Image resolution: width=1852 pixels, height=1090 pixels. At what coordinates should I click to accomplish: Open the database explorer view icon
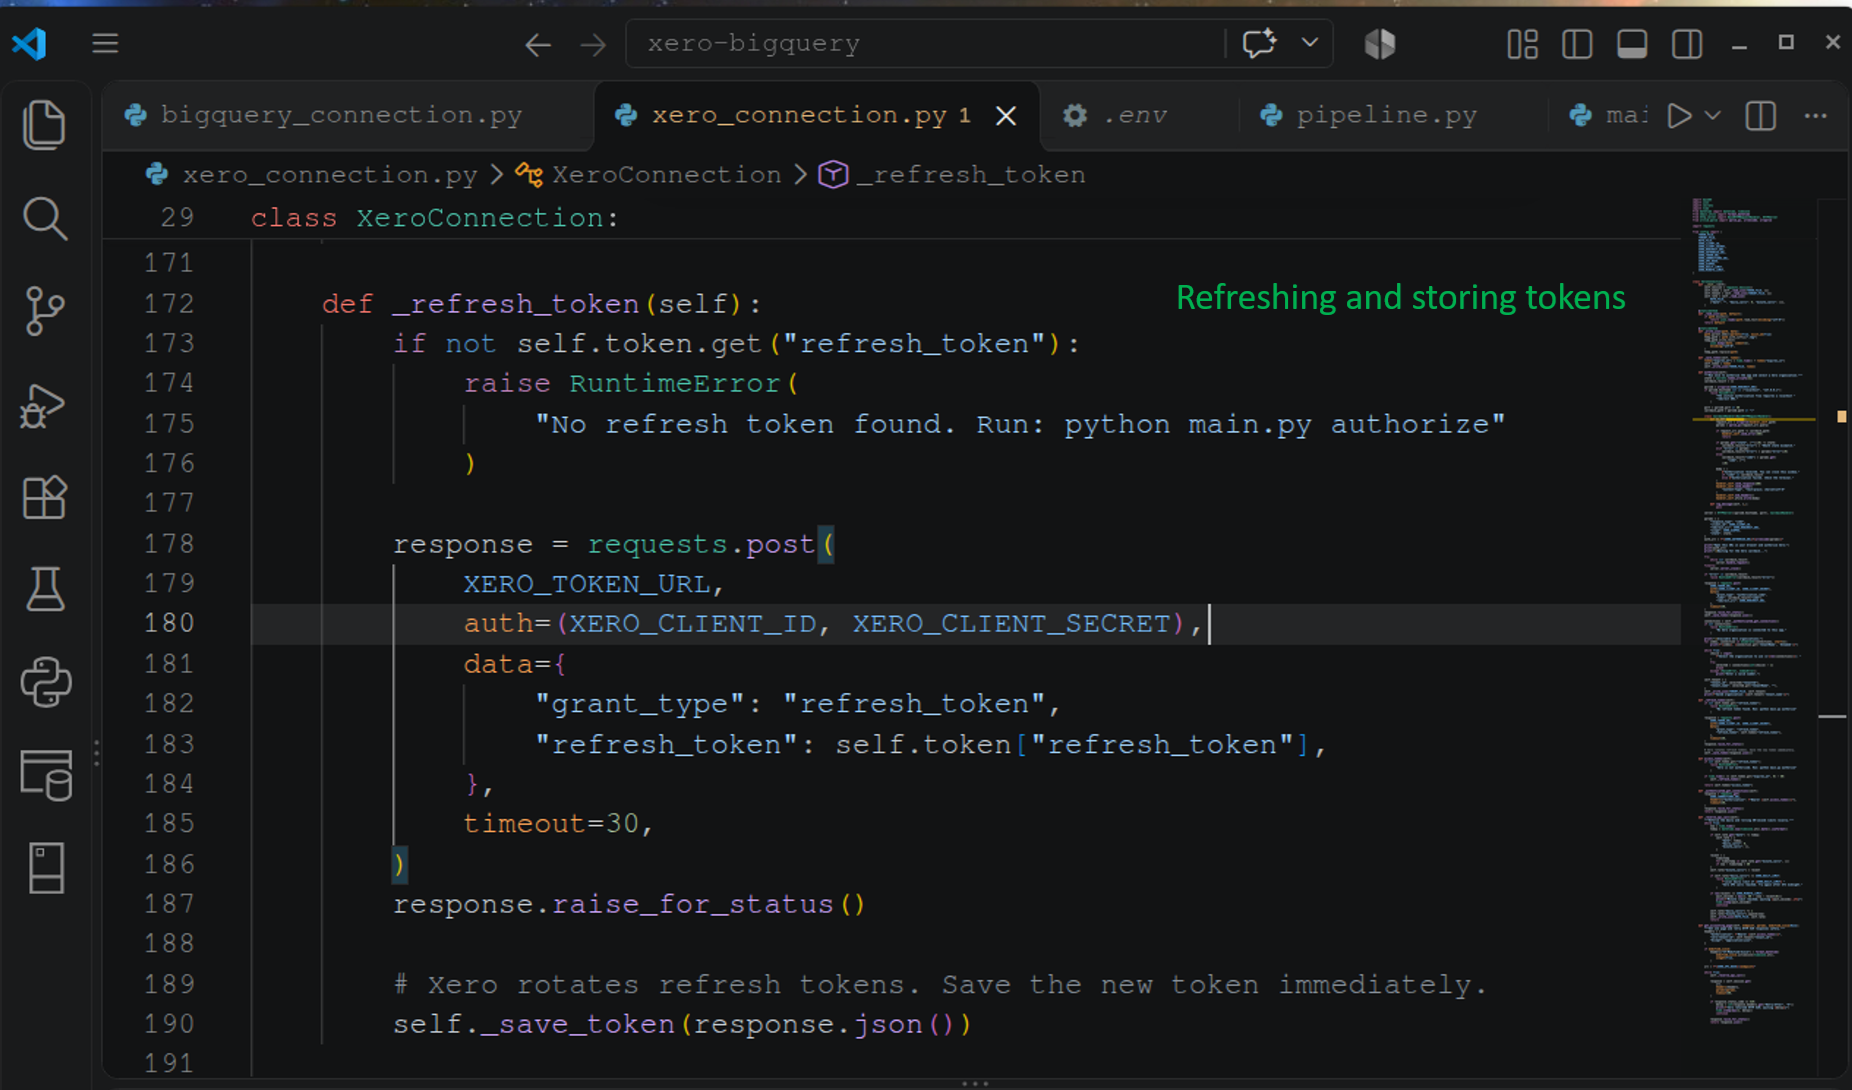tap(46, 775)
